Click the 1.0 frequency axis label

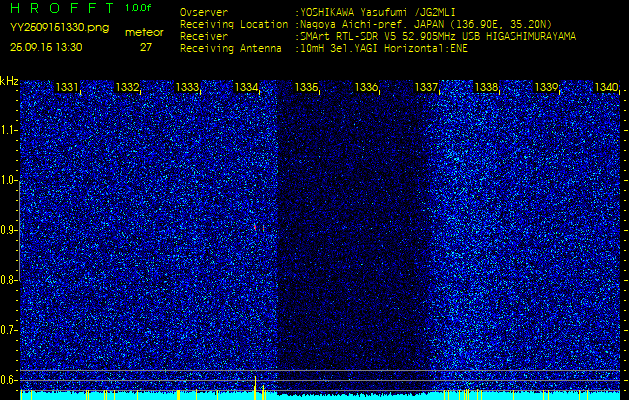click(8, 181)
